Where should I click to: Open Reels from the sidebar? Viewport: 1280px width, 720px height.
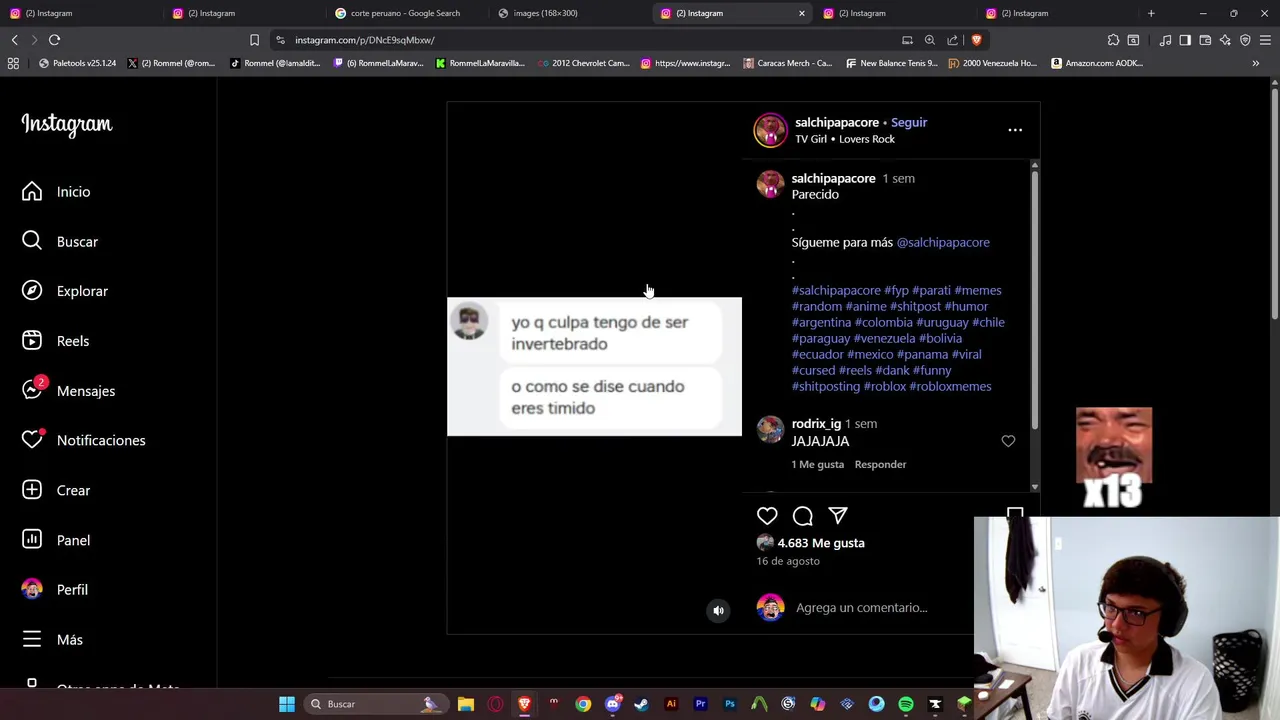click(56, 341)
